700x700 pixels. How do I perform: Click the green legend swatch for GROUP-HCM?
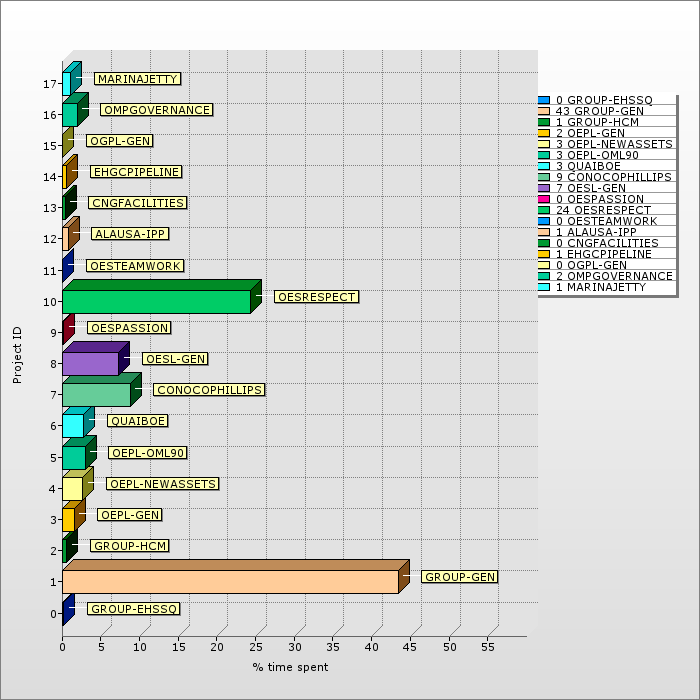tap(544, 122)
